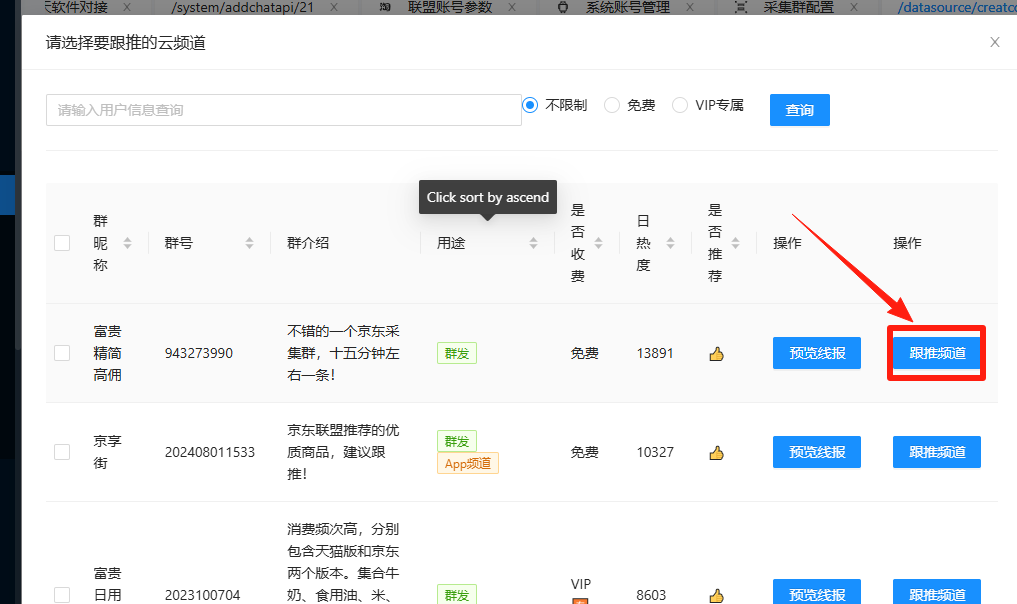1017x604 pixels.
Task: Check the 富贵精简高佣 row checkbox
Action: (x=62, y=353)
